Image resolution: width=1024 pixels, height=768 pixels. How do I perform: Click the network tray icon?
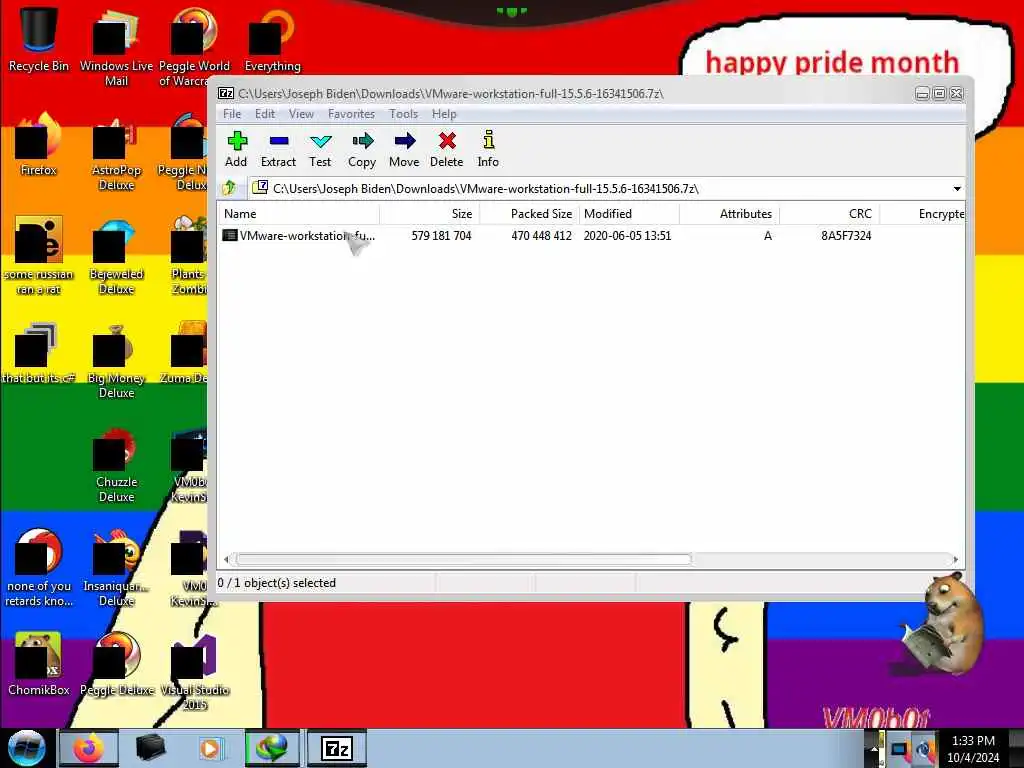[x=899, y=749]
